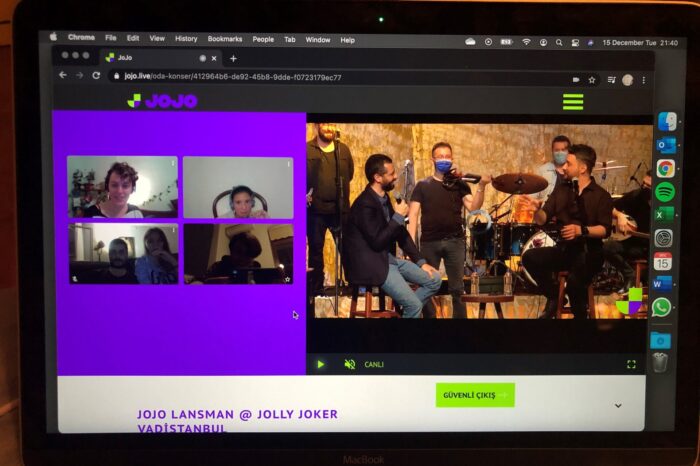Open the Window menu
Image resolution: width=700 pixels, height=466 pixels.
[x=318, y=40]
